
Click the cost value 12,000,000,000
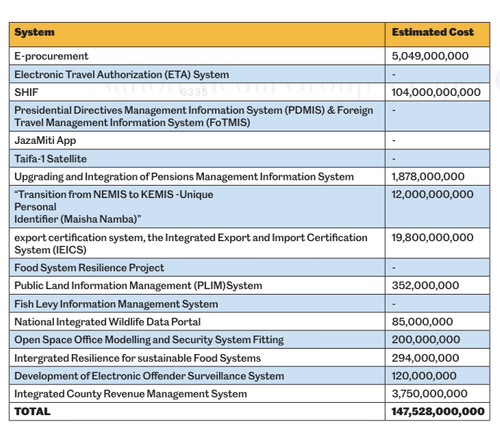(432, 194)
